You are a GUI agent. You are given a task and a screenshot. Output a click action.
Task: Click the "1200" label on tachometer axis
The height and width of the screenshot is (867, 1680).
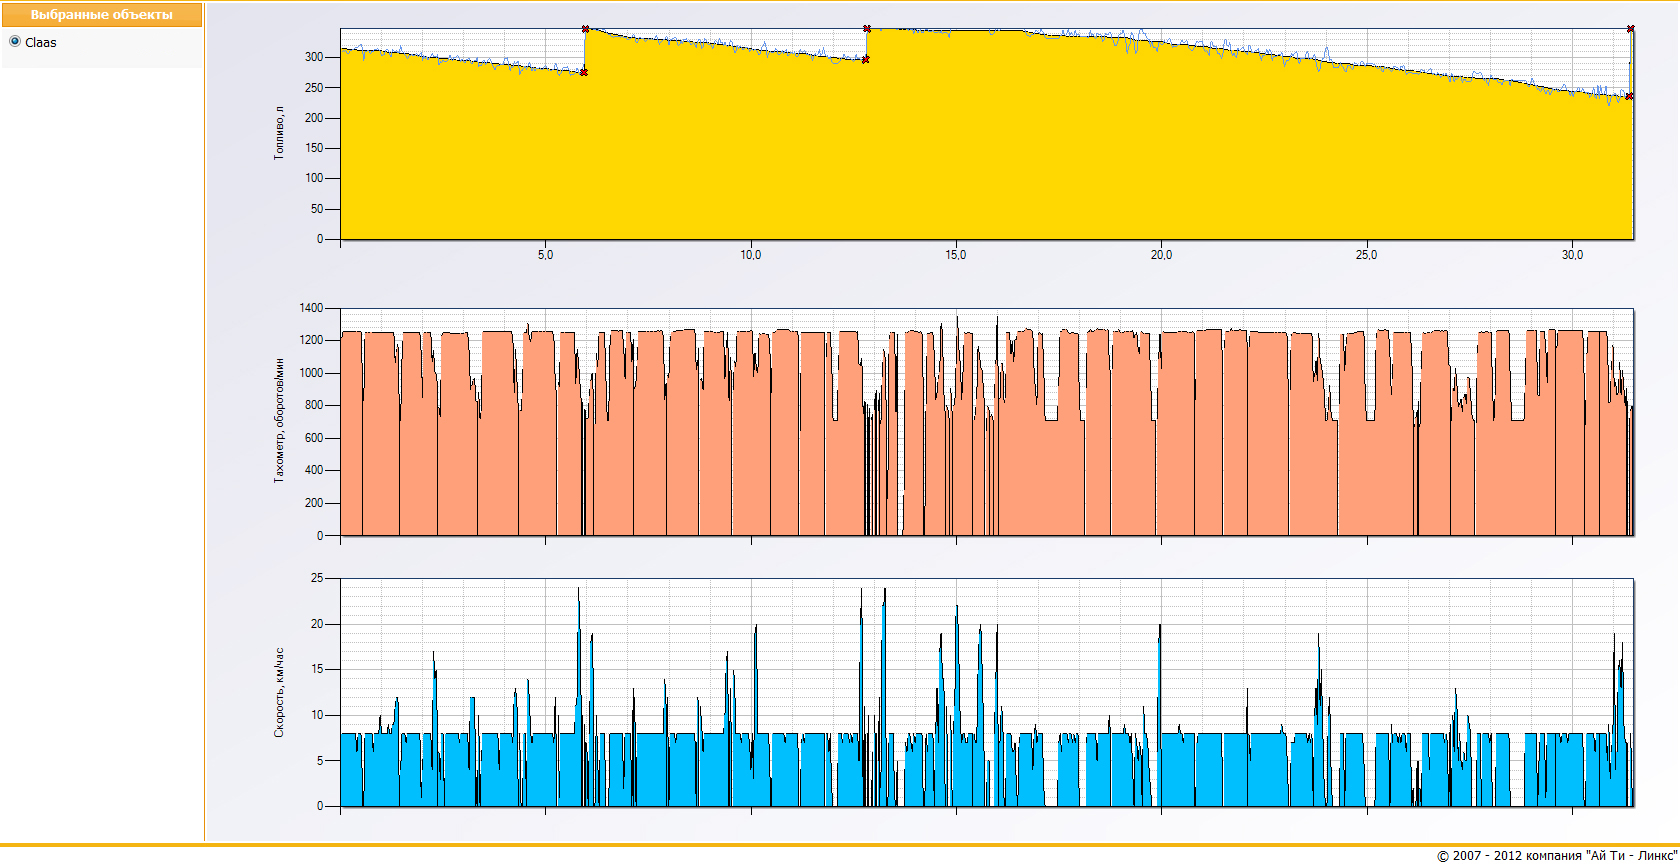(311, 340)
